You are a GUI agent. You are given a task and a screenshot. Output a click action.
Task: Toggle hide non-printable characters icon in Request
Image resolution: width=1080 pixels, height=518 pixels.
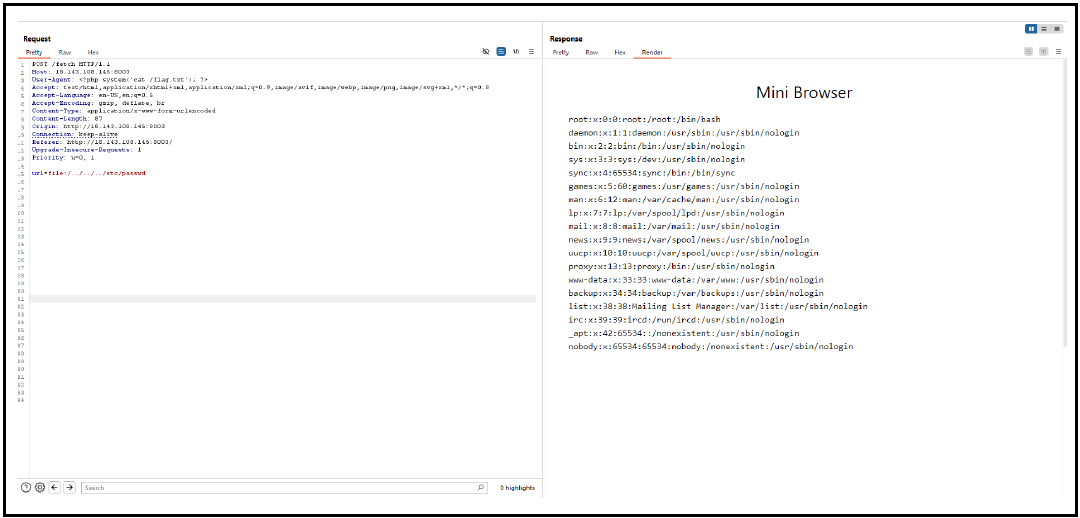pos(486,51)
